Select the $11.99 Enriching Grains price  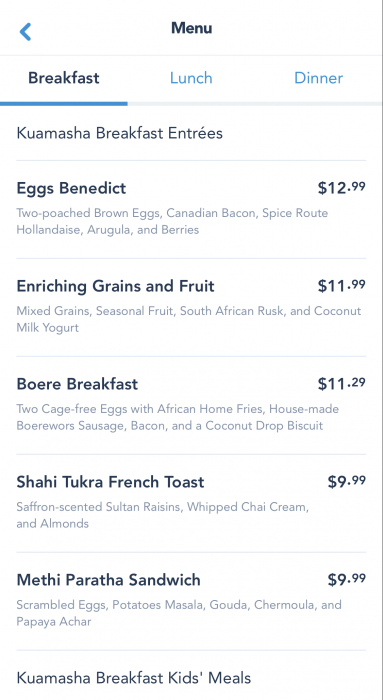[341, 286]
